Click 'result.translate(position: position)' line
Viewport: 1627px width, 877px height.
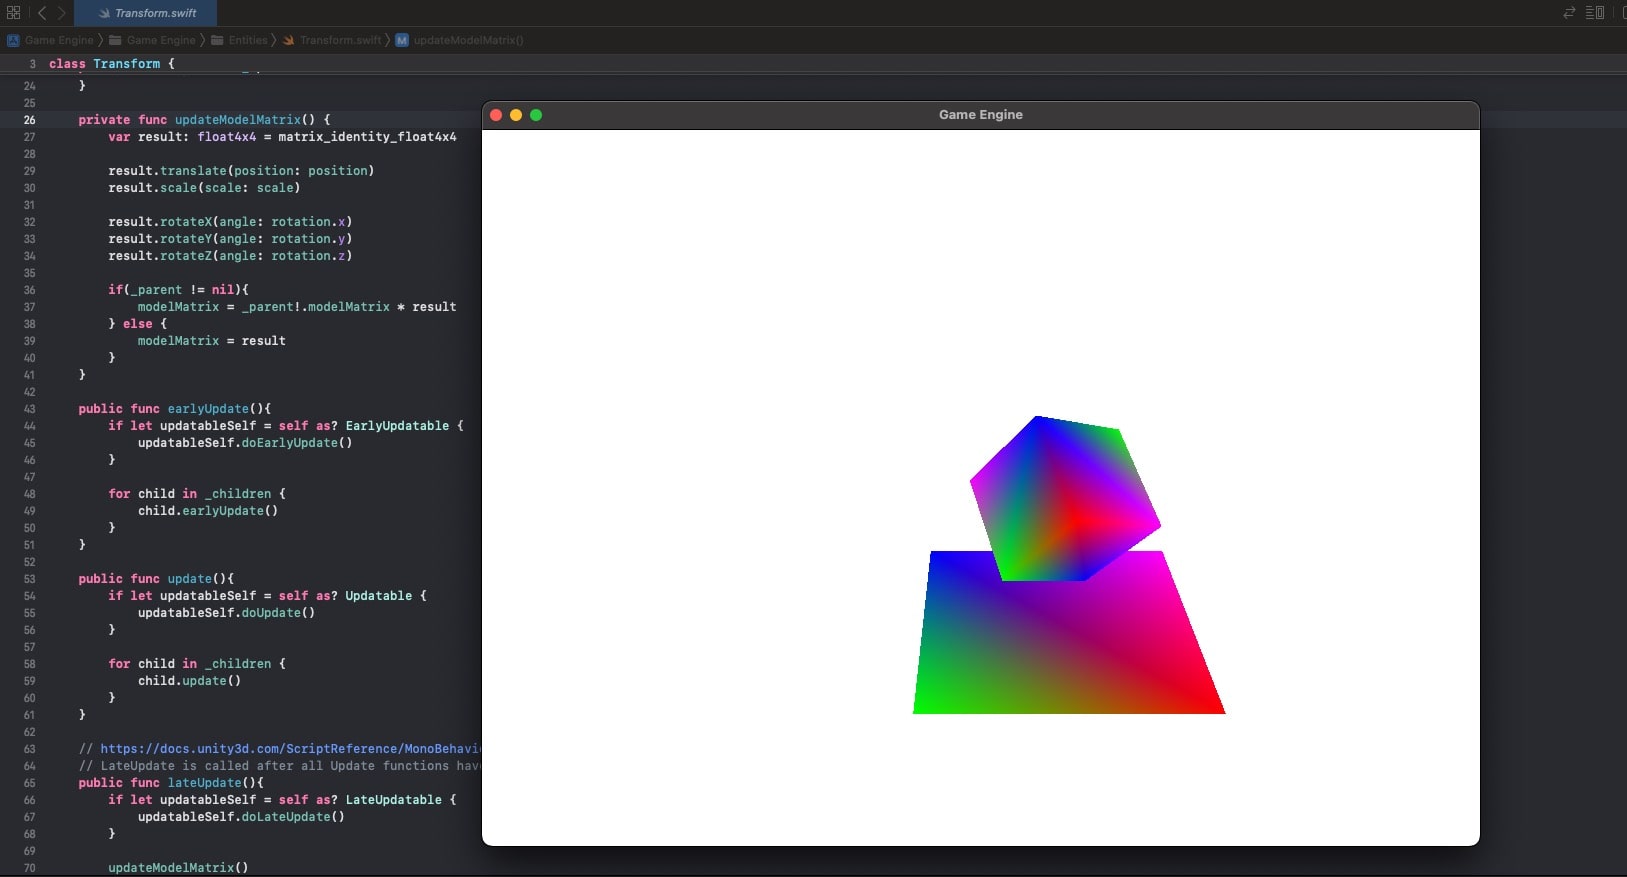[x=241, y=171]
